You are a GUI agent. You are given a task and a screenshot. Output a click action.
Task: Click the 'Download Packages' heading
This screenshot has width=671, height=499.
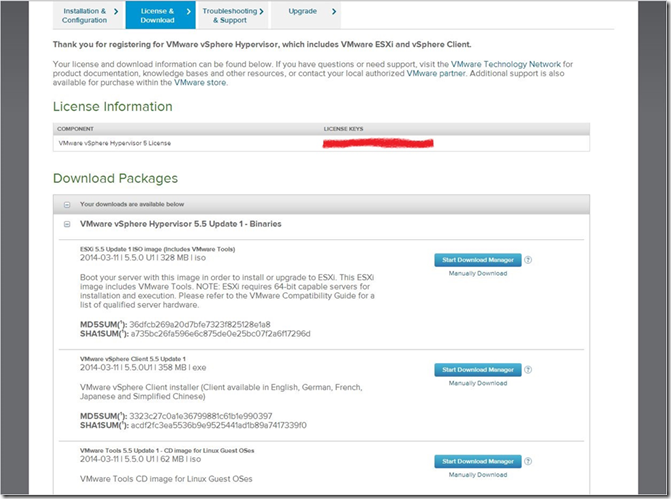click(x=115, y=178)
